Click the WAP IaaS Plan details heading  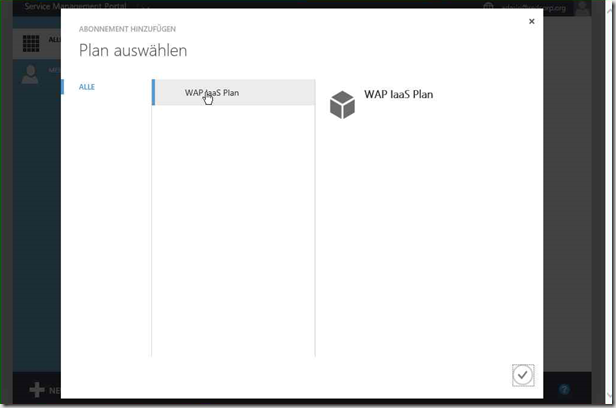point(398,94)
